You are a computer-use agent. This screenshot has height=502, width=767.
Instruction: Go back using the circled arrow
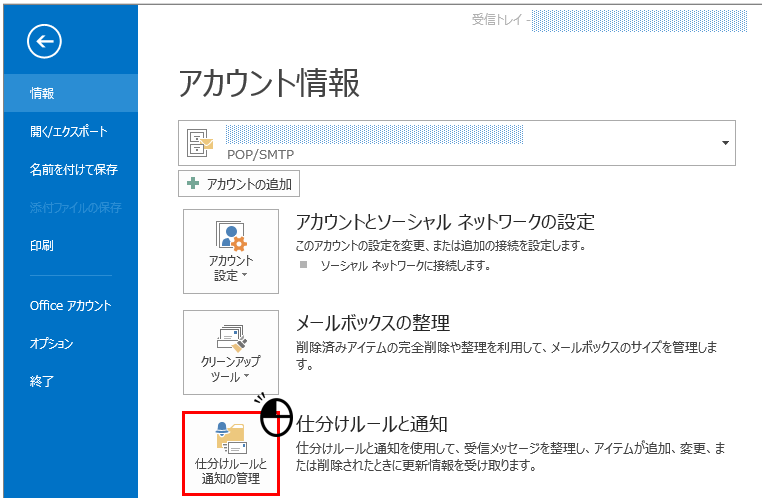pyautogui.click(x=44, y=42)
